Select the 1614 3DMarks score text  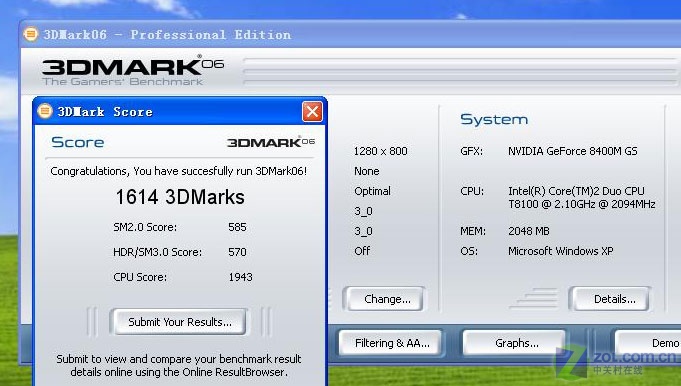point(180,197)
